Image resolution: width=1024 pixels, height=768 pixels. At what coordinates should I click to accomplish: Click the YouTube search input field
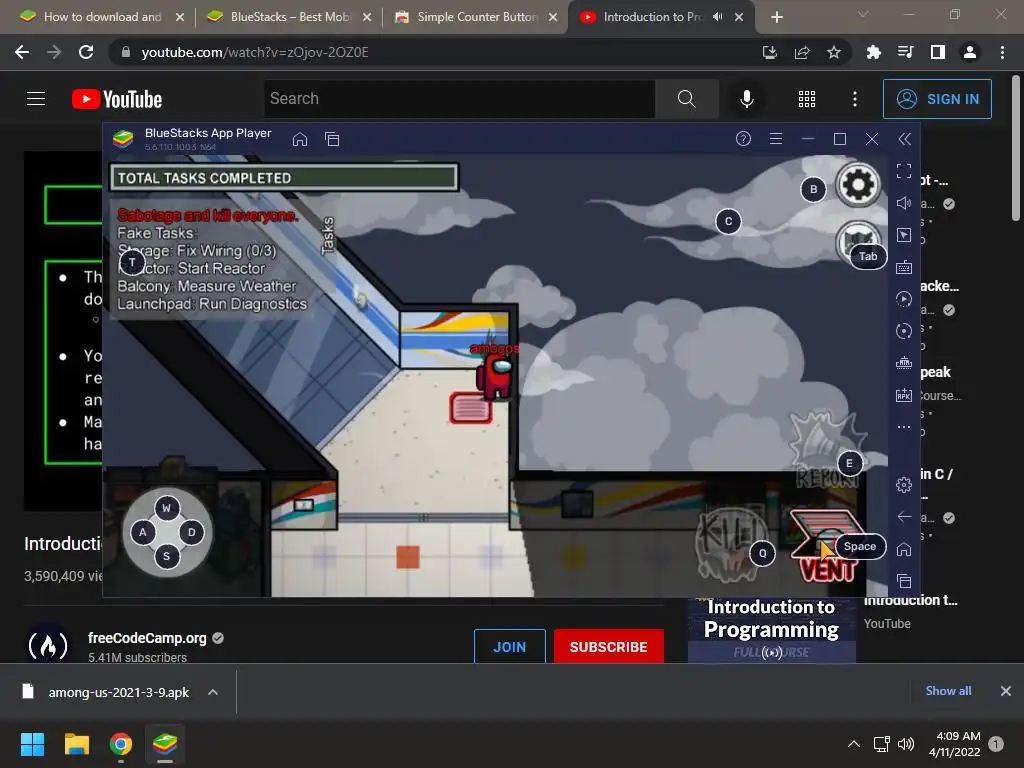(459, 99)
